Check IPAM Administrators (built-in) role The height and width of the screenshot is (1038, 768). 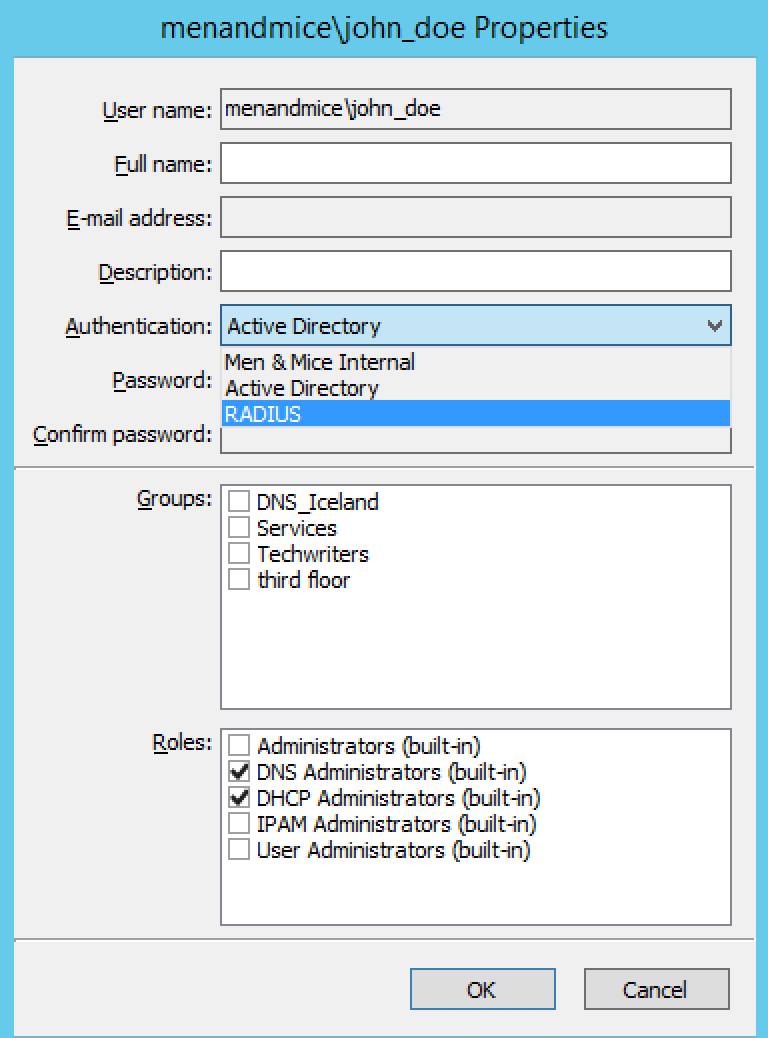click(x=239, y=824)
